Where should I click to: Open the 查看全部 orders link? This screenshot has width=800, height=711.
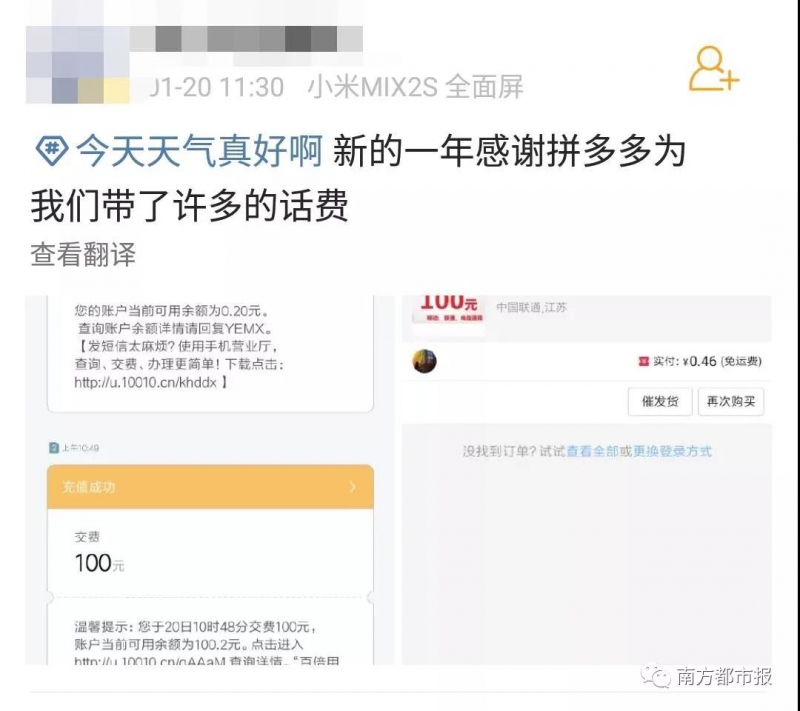(592, 451)
